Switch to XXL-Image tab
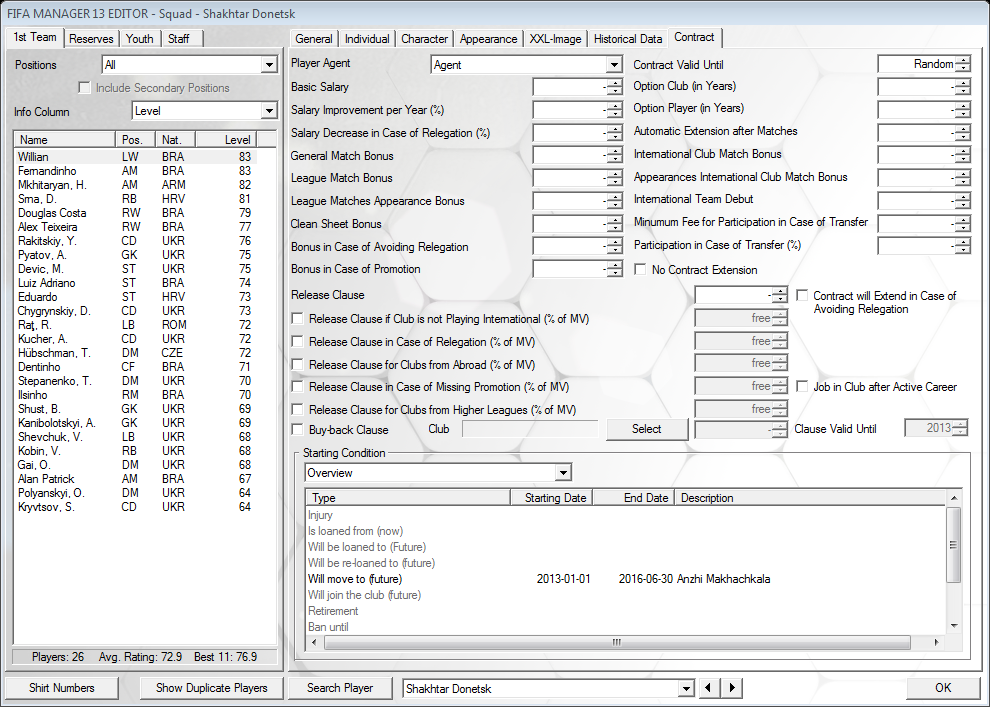990x707 pixels. click(555, 39)
